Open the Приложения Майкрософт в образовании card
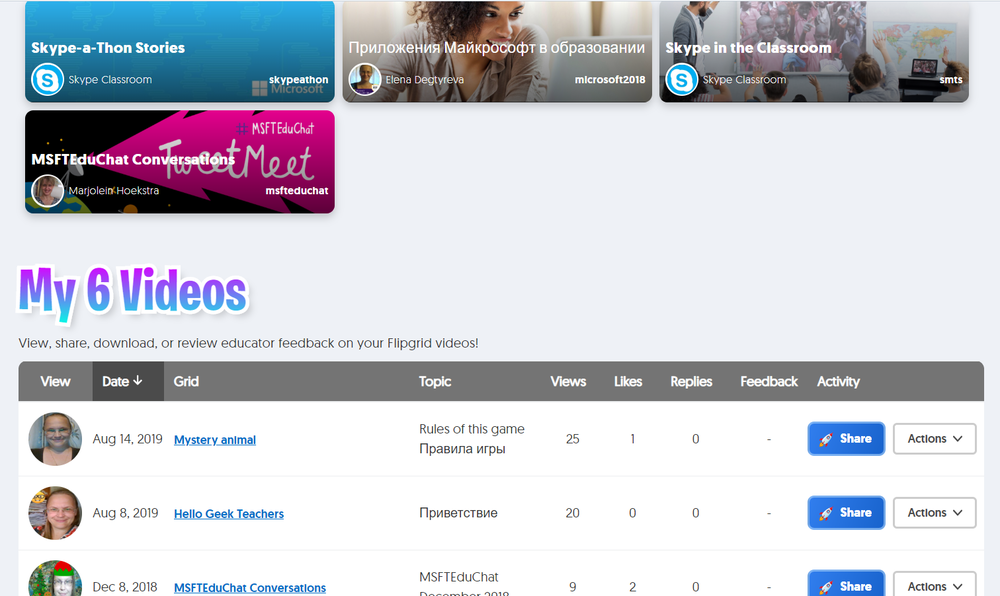1000x596 pixels. pos(497,51)
